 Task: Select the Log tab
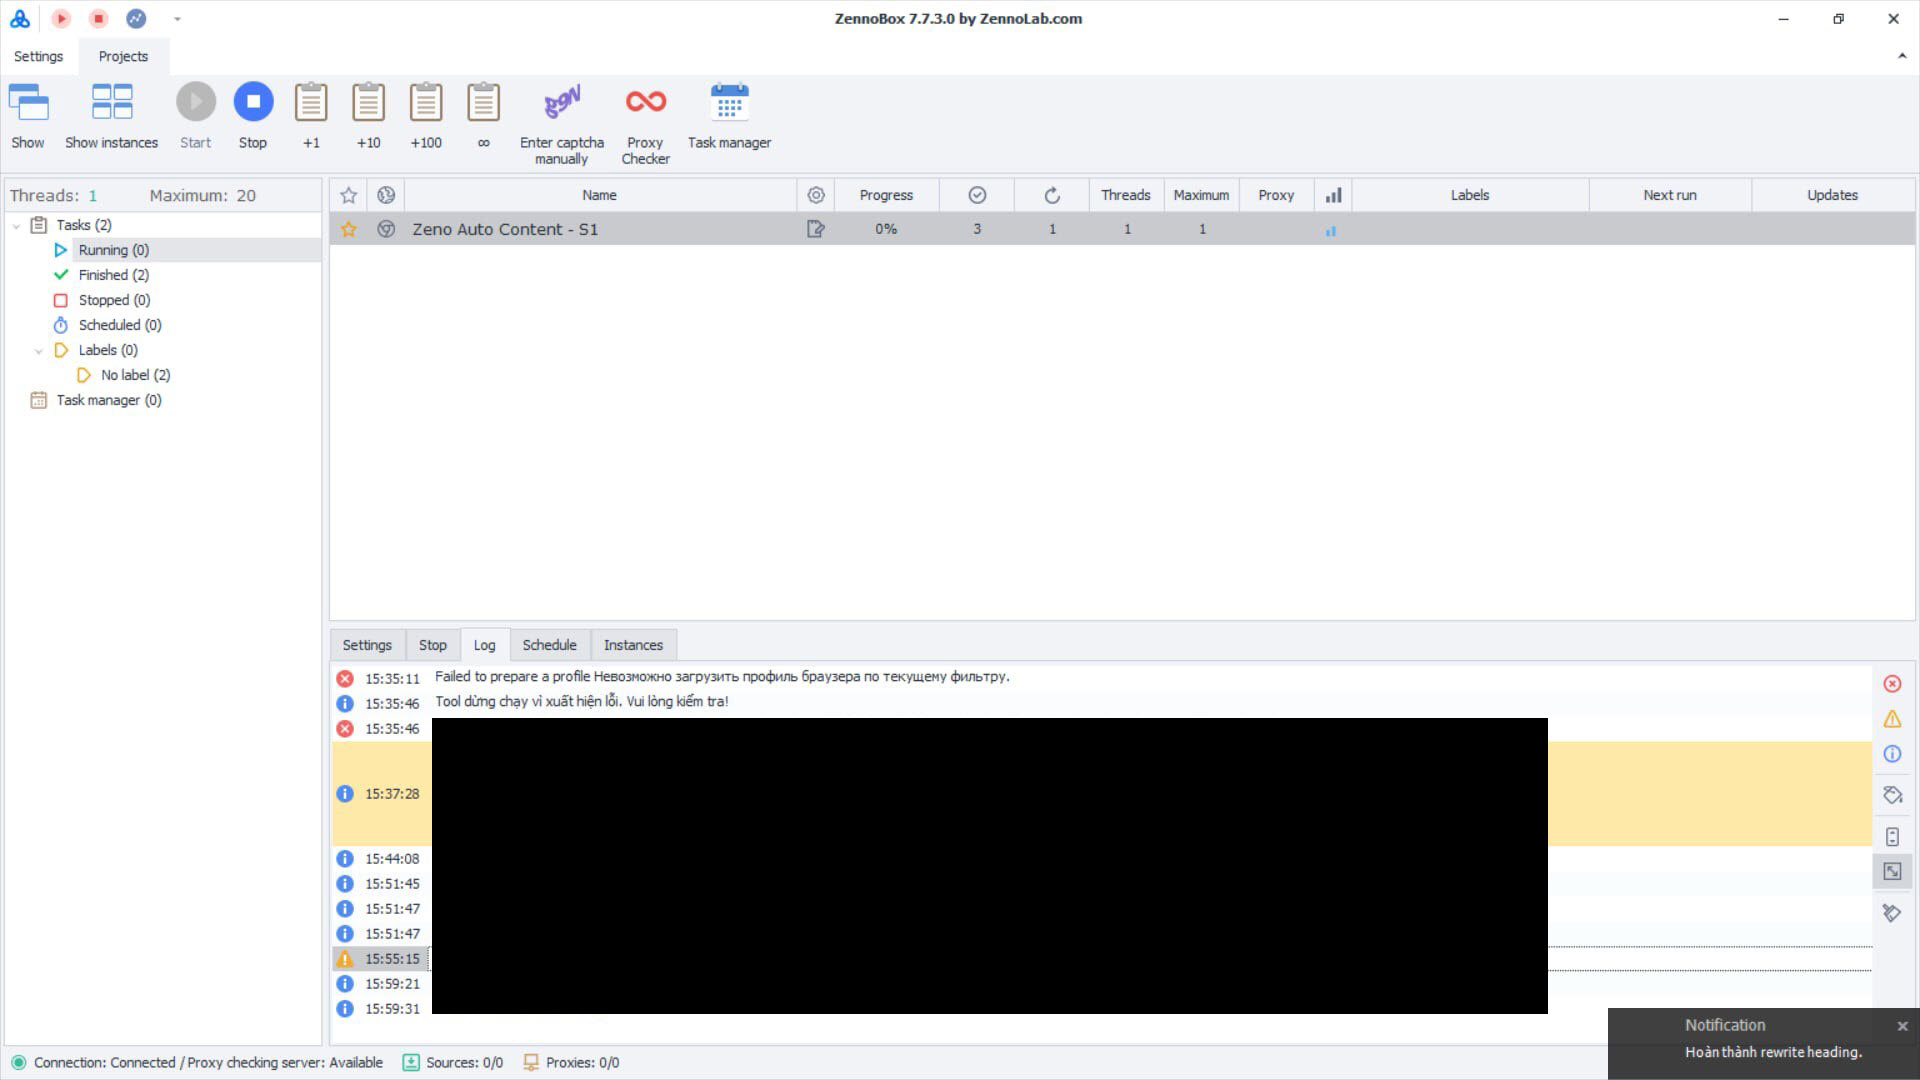[x=485, y=645]
